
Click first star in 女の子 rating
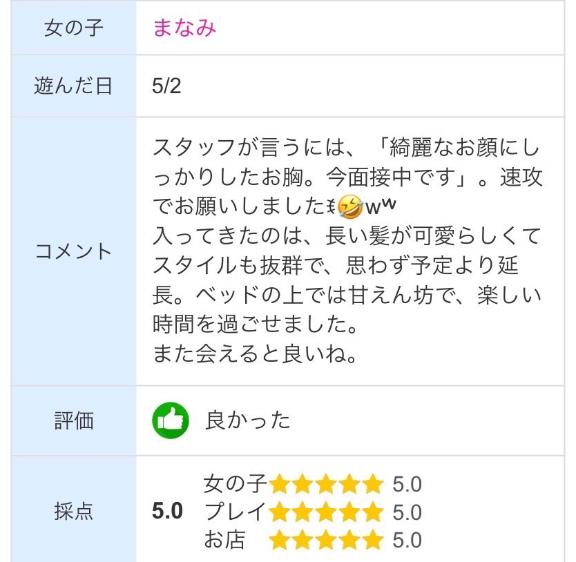point(280,484)
